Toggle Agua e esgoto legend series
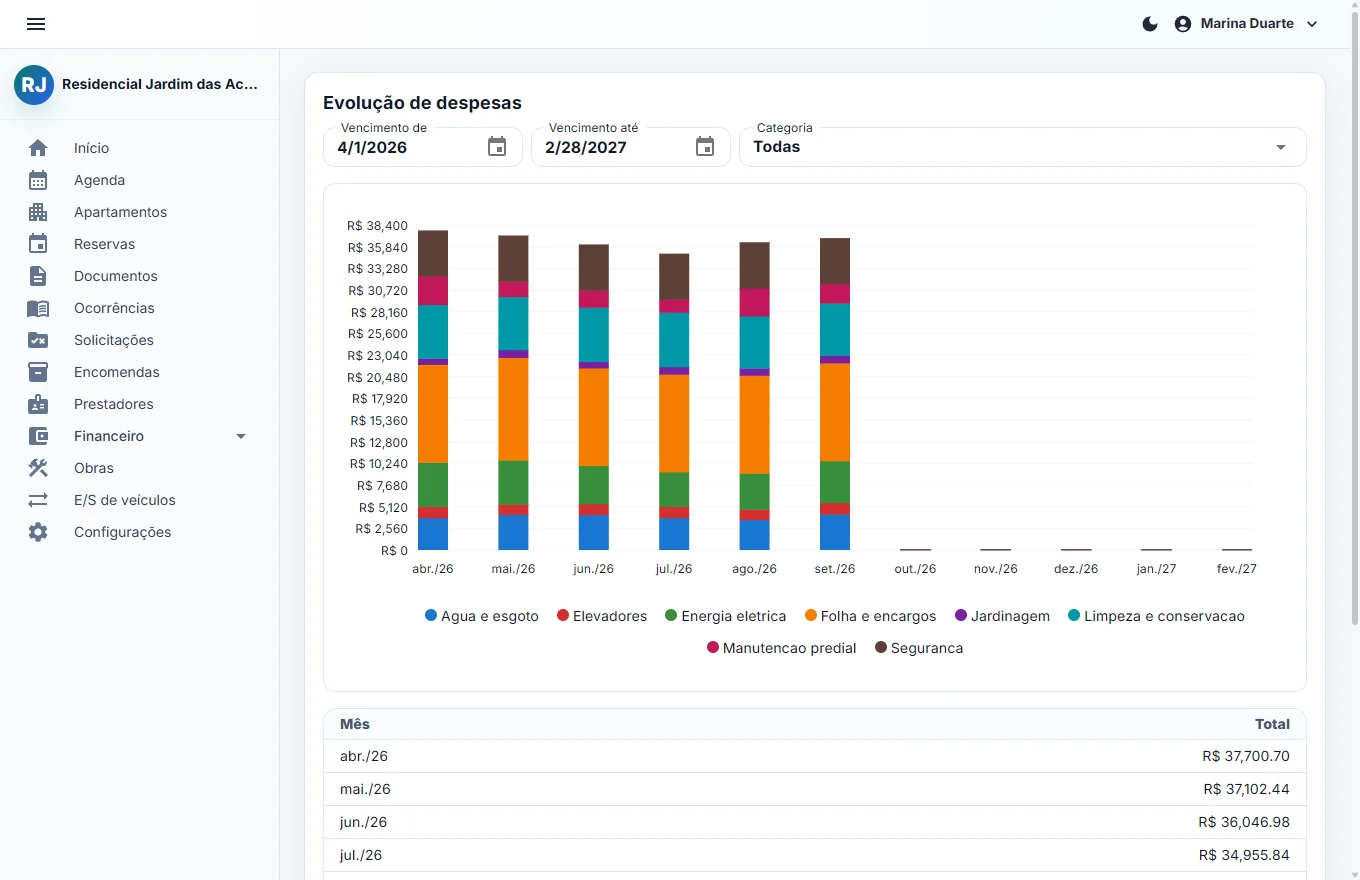 [482, 616]
